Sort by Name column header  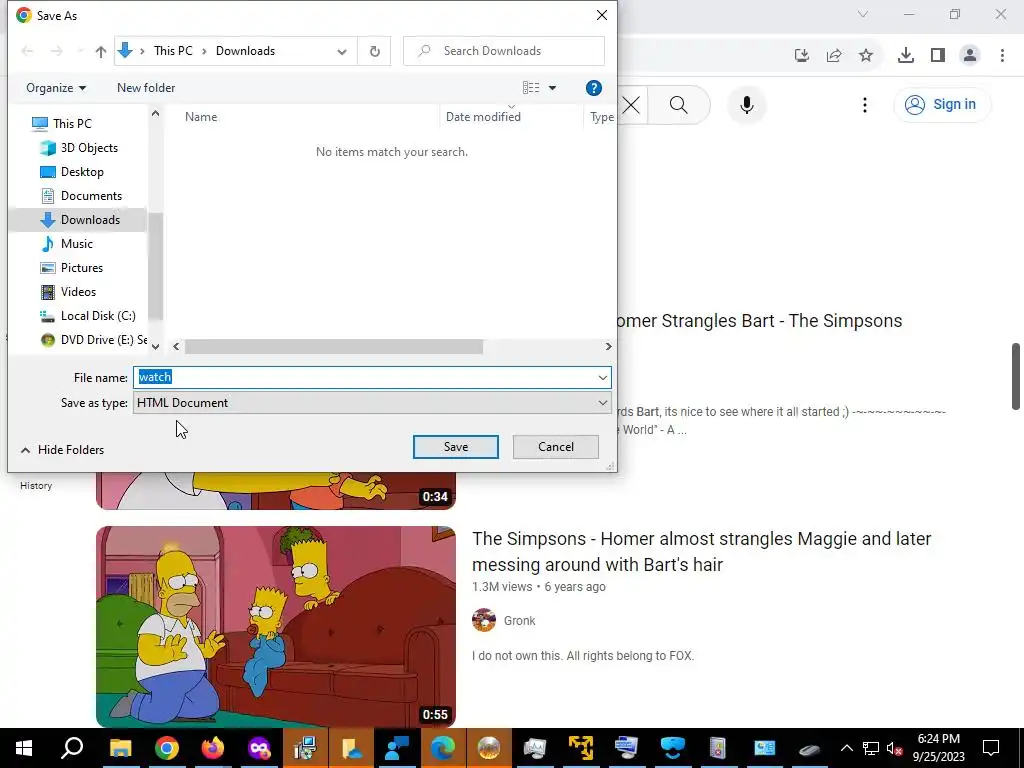pos(200,117)
